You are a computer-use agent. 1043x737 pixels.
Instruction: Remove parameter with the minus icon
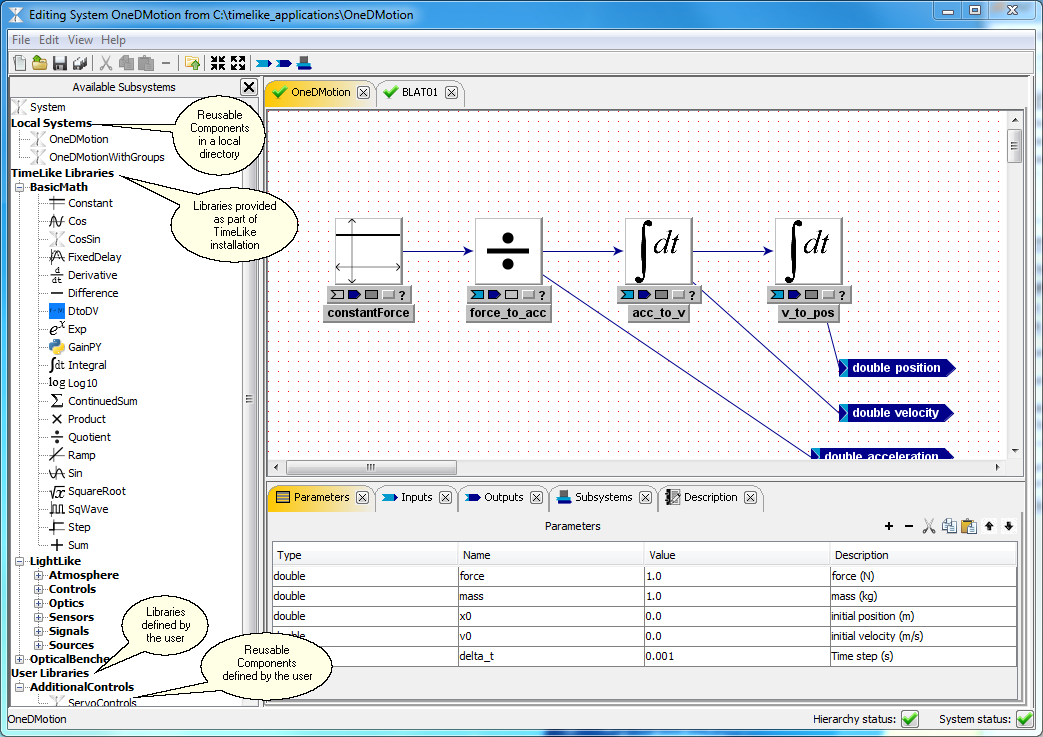(x=909, y=526)
